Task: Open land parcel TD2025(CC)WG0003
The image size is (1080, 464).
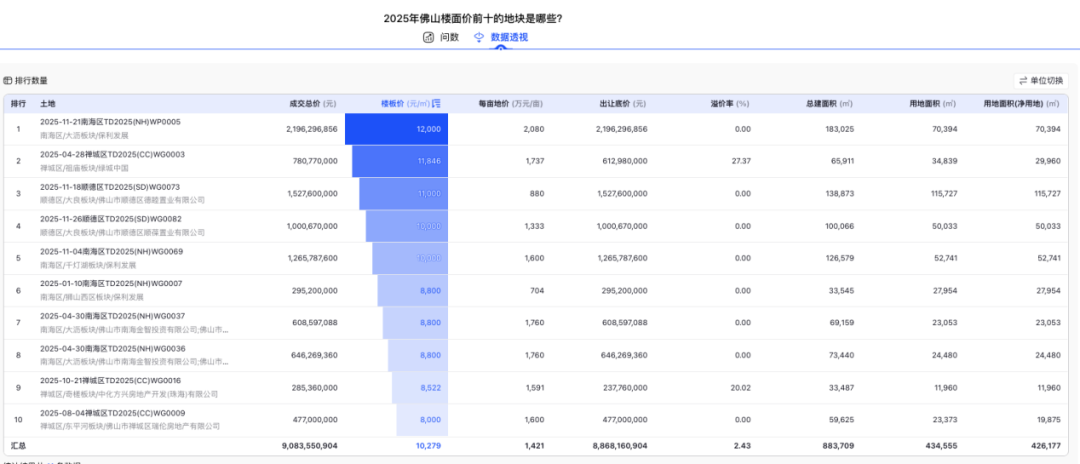Action: pyautogui.click(x=112, y=155)
